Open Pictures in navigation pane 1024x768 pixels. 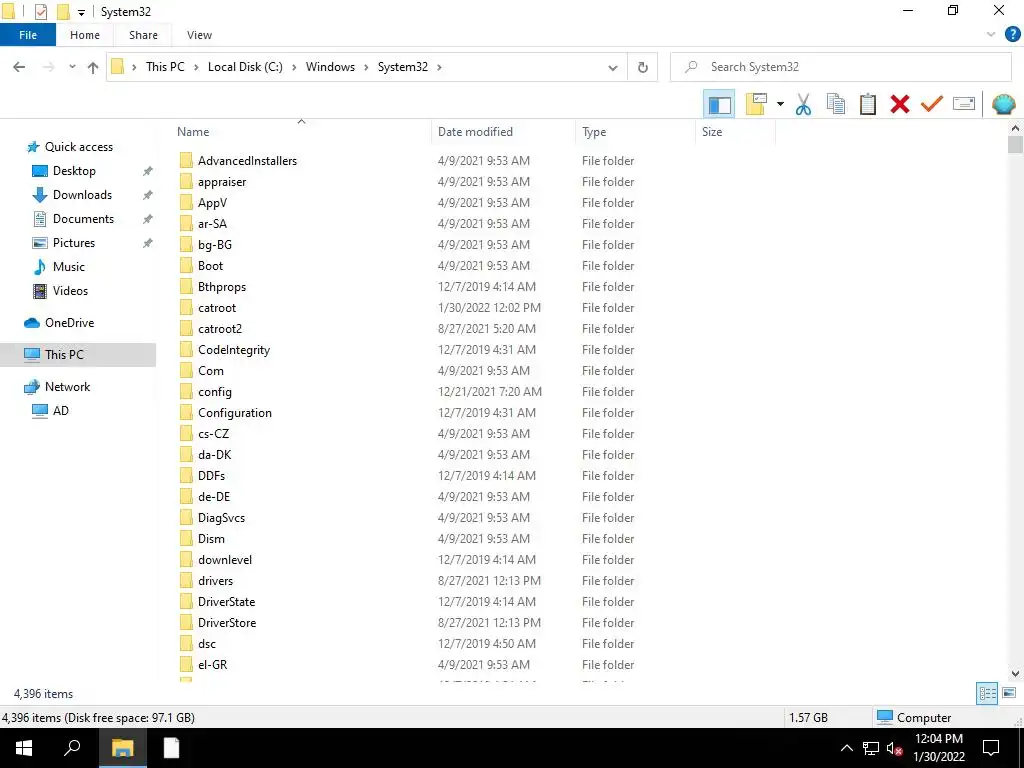(x=74, y=243)
